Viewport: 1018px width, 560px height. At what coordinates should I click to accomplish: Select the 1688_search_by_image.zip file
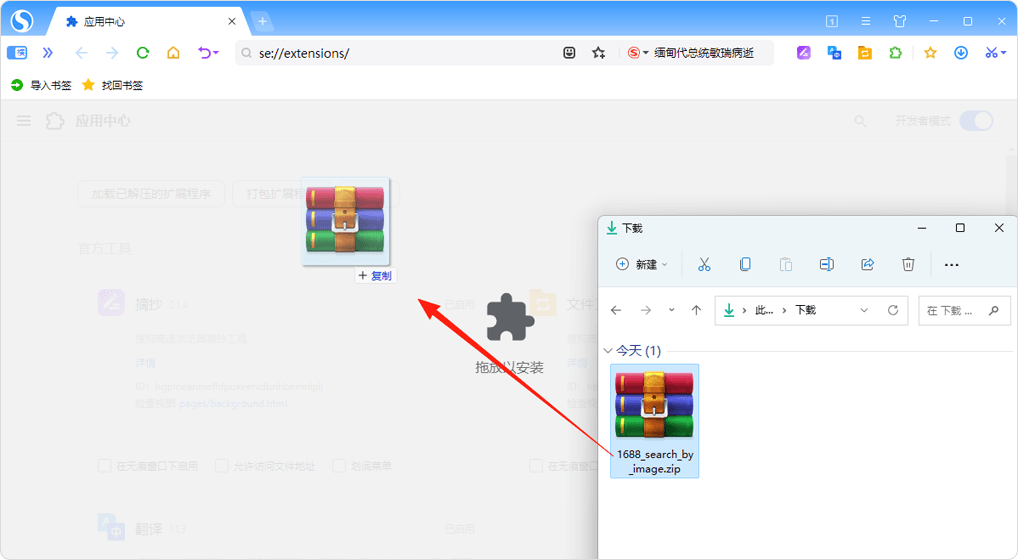tap(655, 420)
